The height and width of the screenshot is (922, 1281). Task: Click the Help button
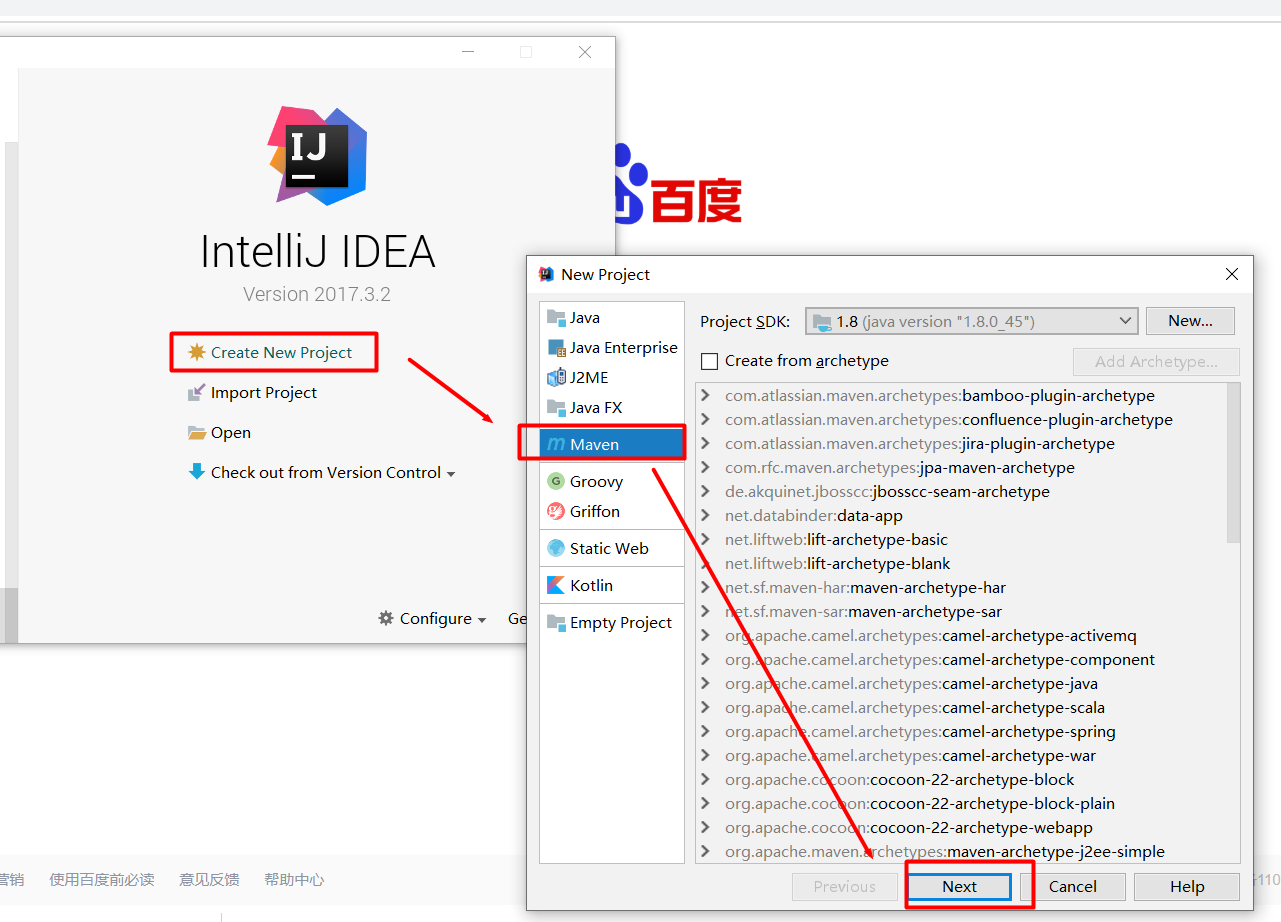point(1187,887)
